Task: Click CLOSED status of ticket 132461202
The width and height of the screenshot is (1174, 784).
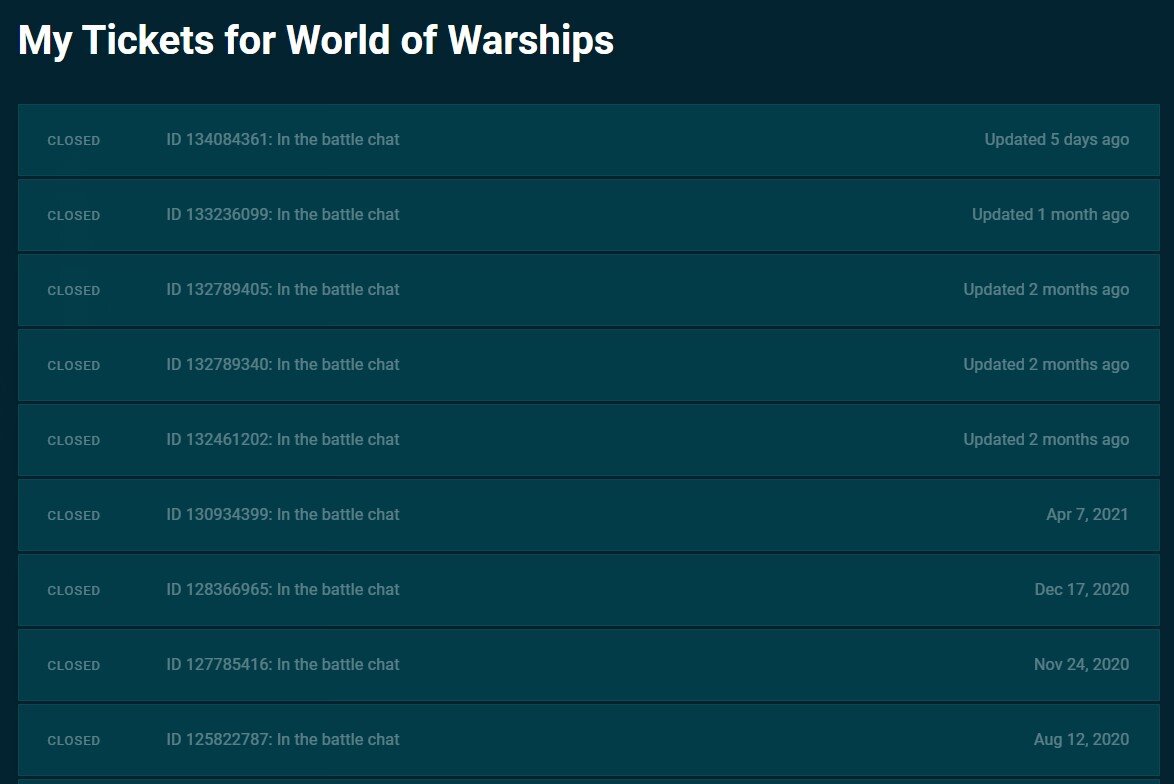Action: (x=74, y=441)
